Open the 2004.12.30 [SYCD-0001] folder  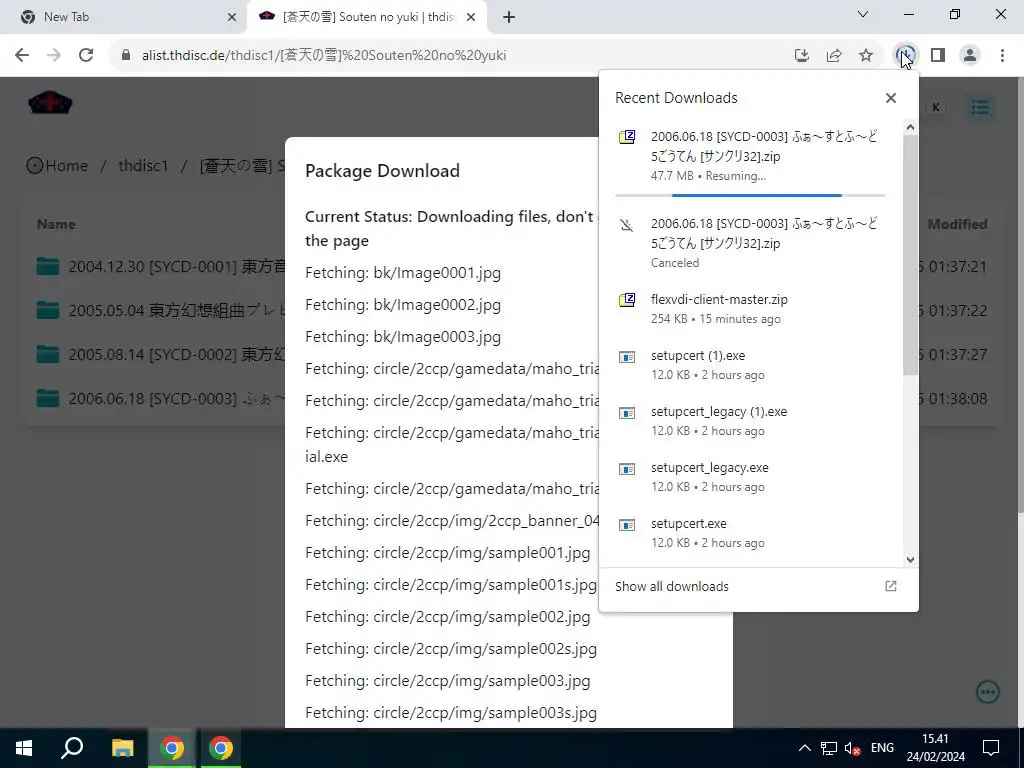coord(161,266)
